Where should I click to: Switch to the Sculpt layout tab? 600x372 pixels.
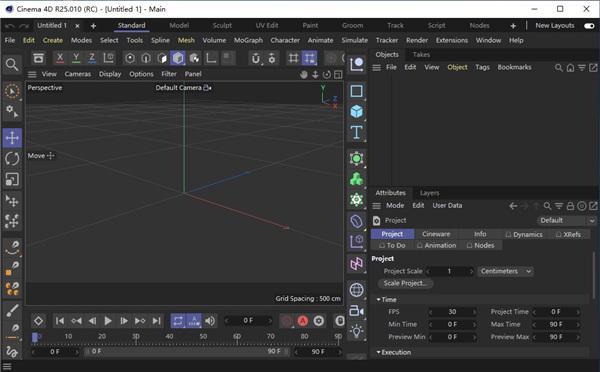pyautogui.click(x=222, y=26)
